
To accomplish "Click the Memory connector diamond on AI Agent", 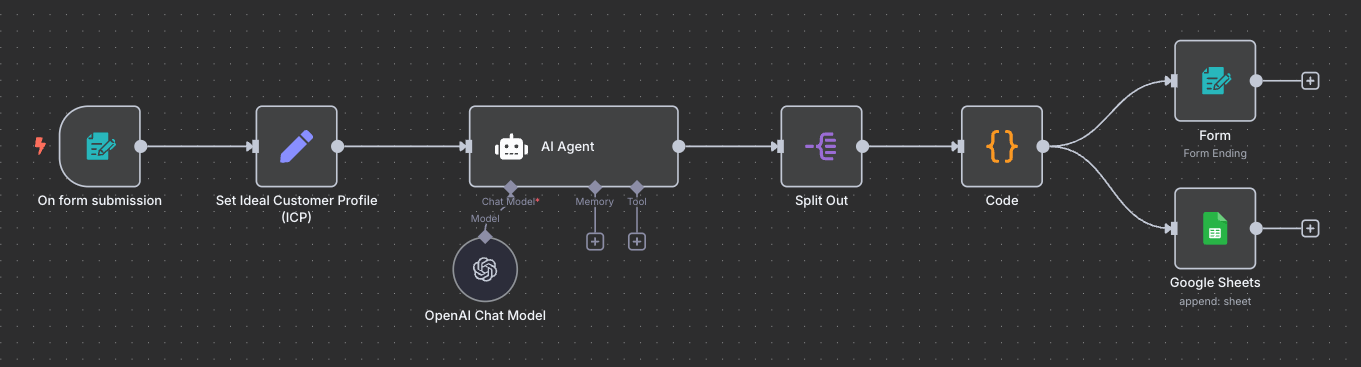I will point(595,187).
